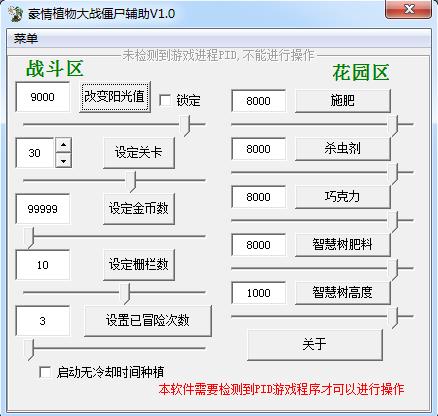Click the slider thumb under 智慧树高度
Screen dimensions: 438x416
point(393,318)
